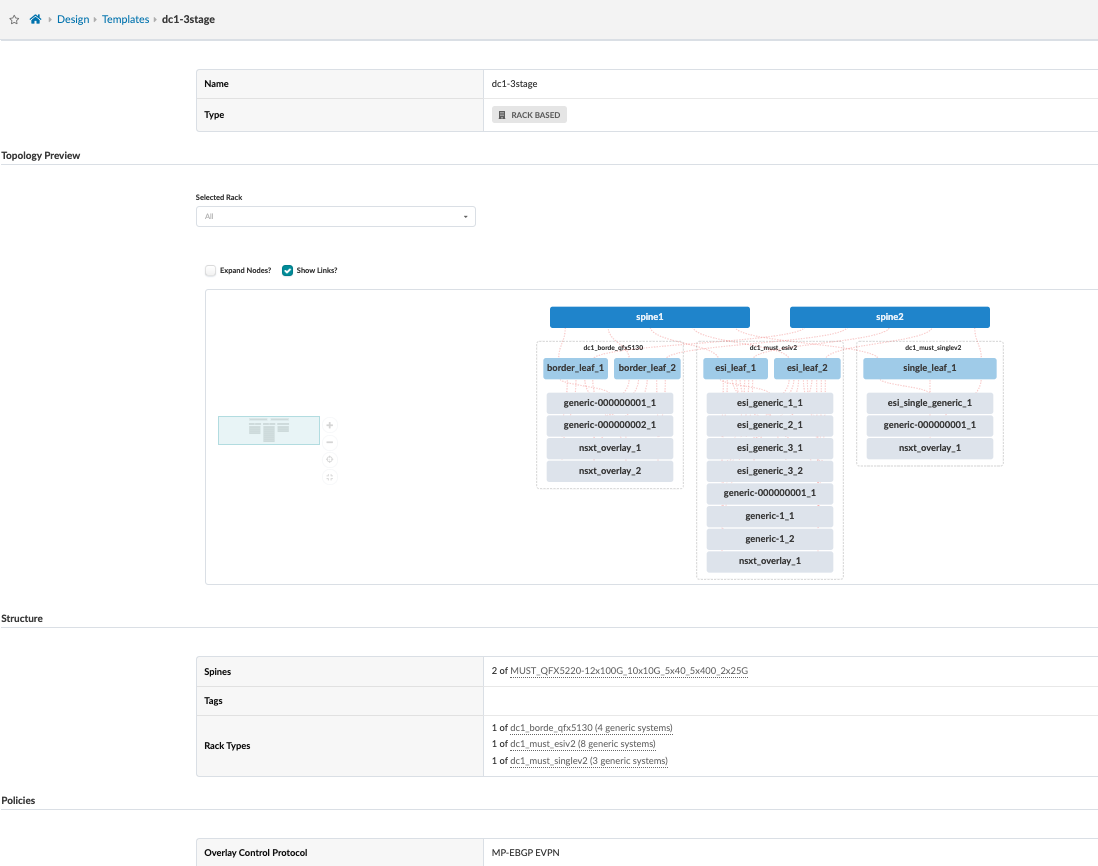This screenshot has width=1098, height=866.
Task: Center the topology view with crosshair icon
Action: 330,459
